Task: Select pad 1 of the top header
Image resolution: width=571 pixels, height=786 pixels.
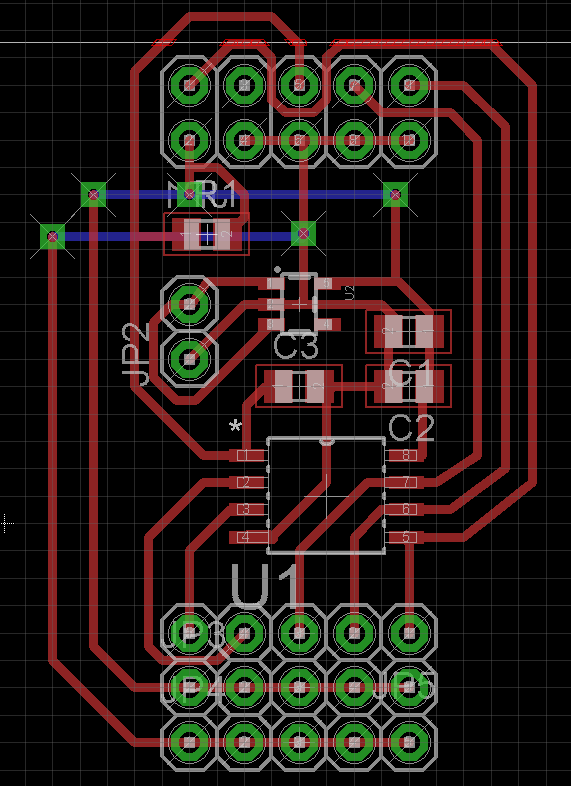Action: [x=189, y=85]
